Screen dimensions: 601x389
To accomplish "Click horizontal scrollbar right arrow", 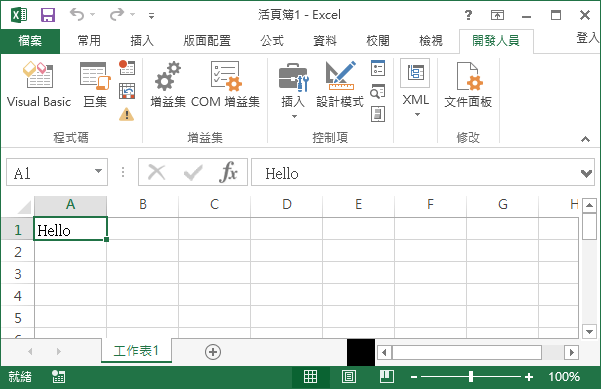I will [571, 352].
